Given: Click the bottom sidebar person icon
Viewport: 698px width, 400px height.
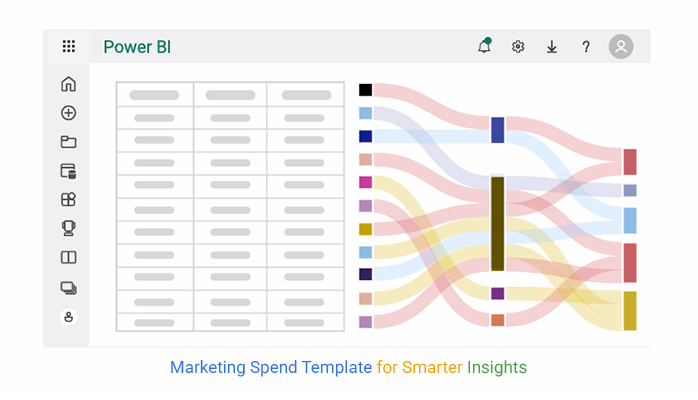Looking at the screenshot, I should tap(69, 317).
